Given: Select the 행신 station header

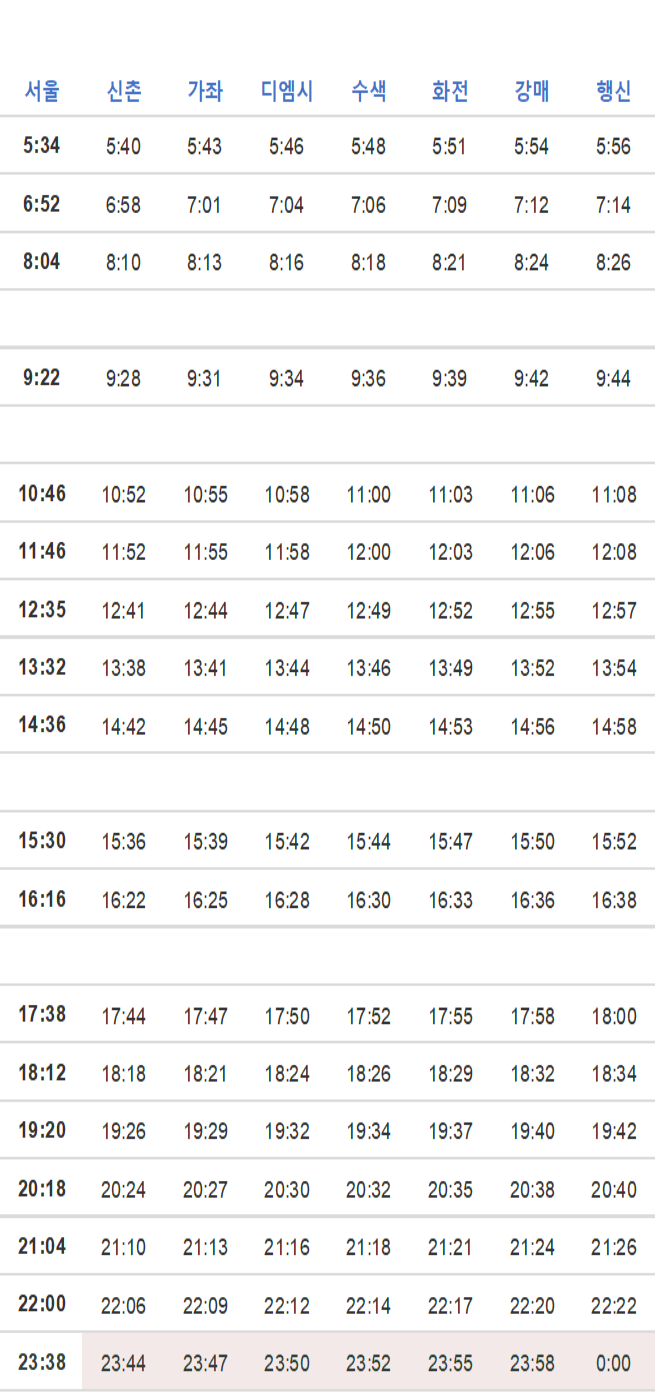Looking at the screenshot, I should (613, 92).
